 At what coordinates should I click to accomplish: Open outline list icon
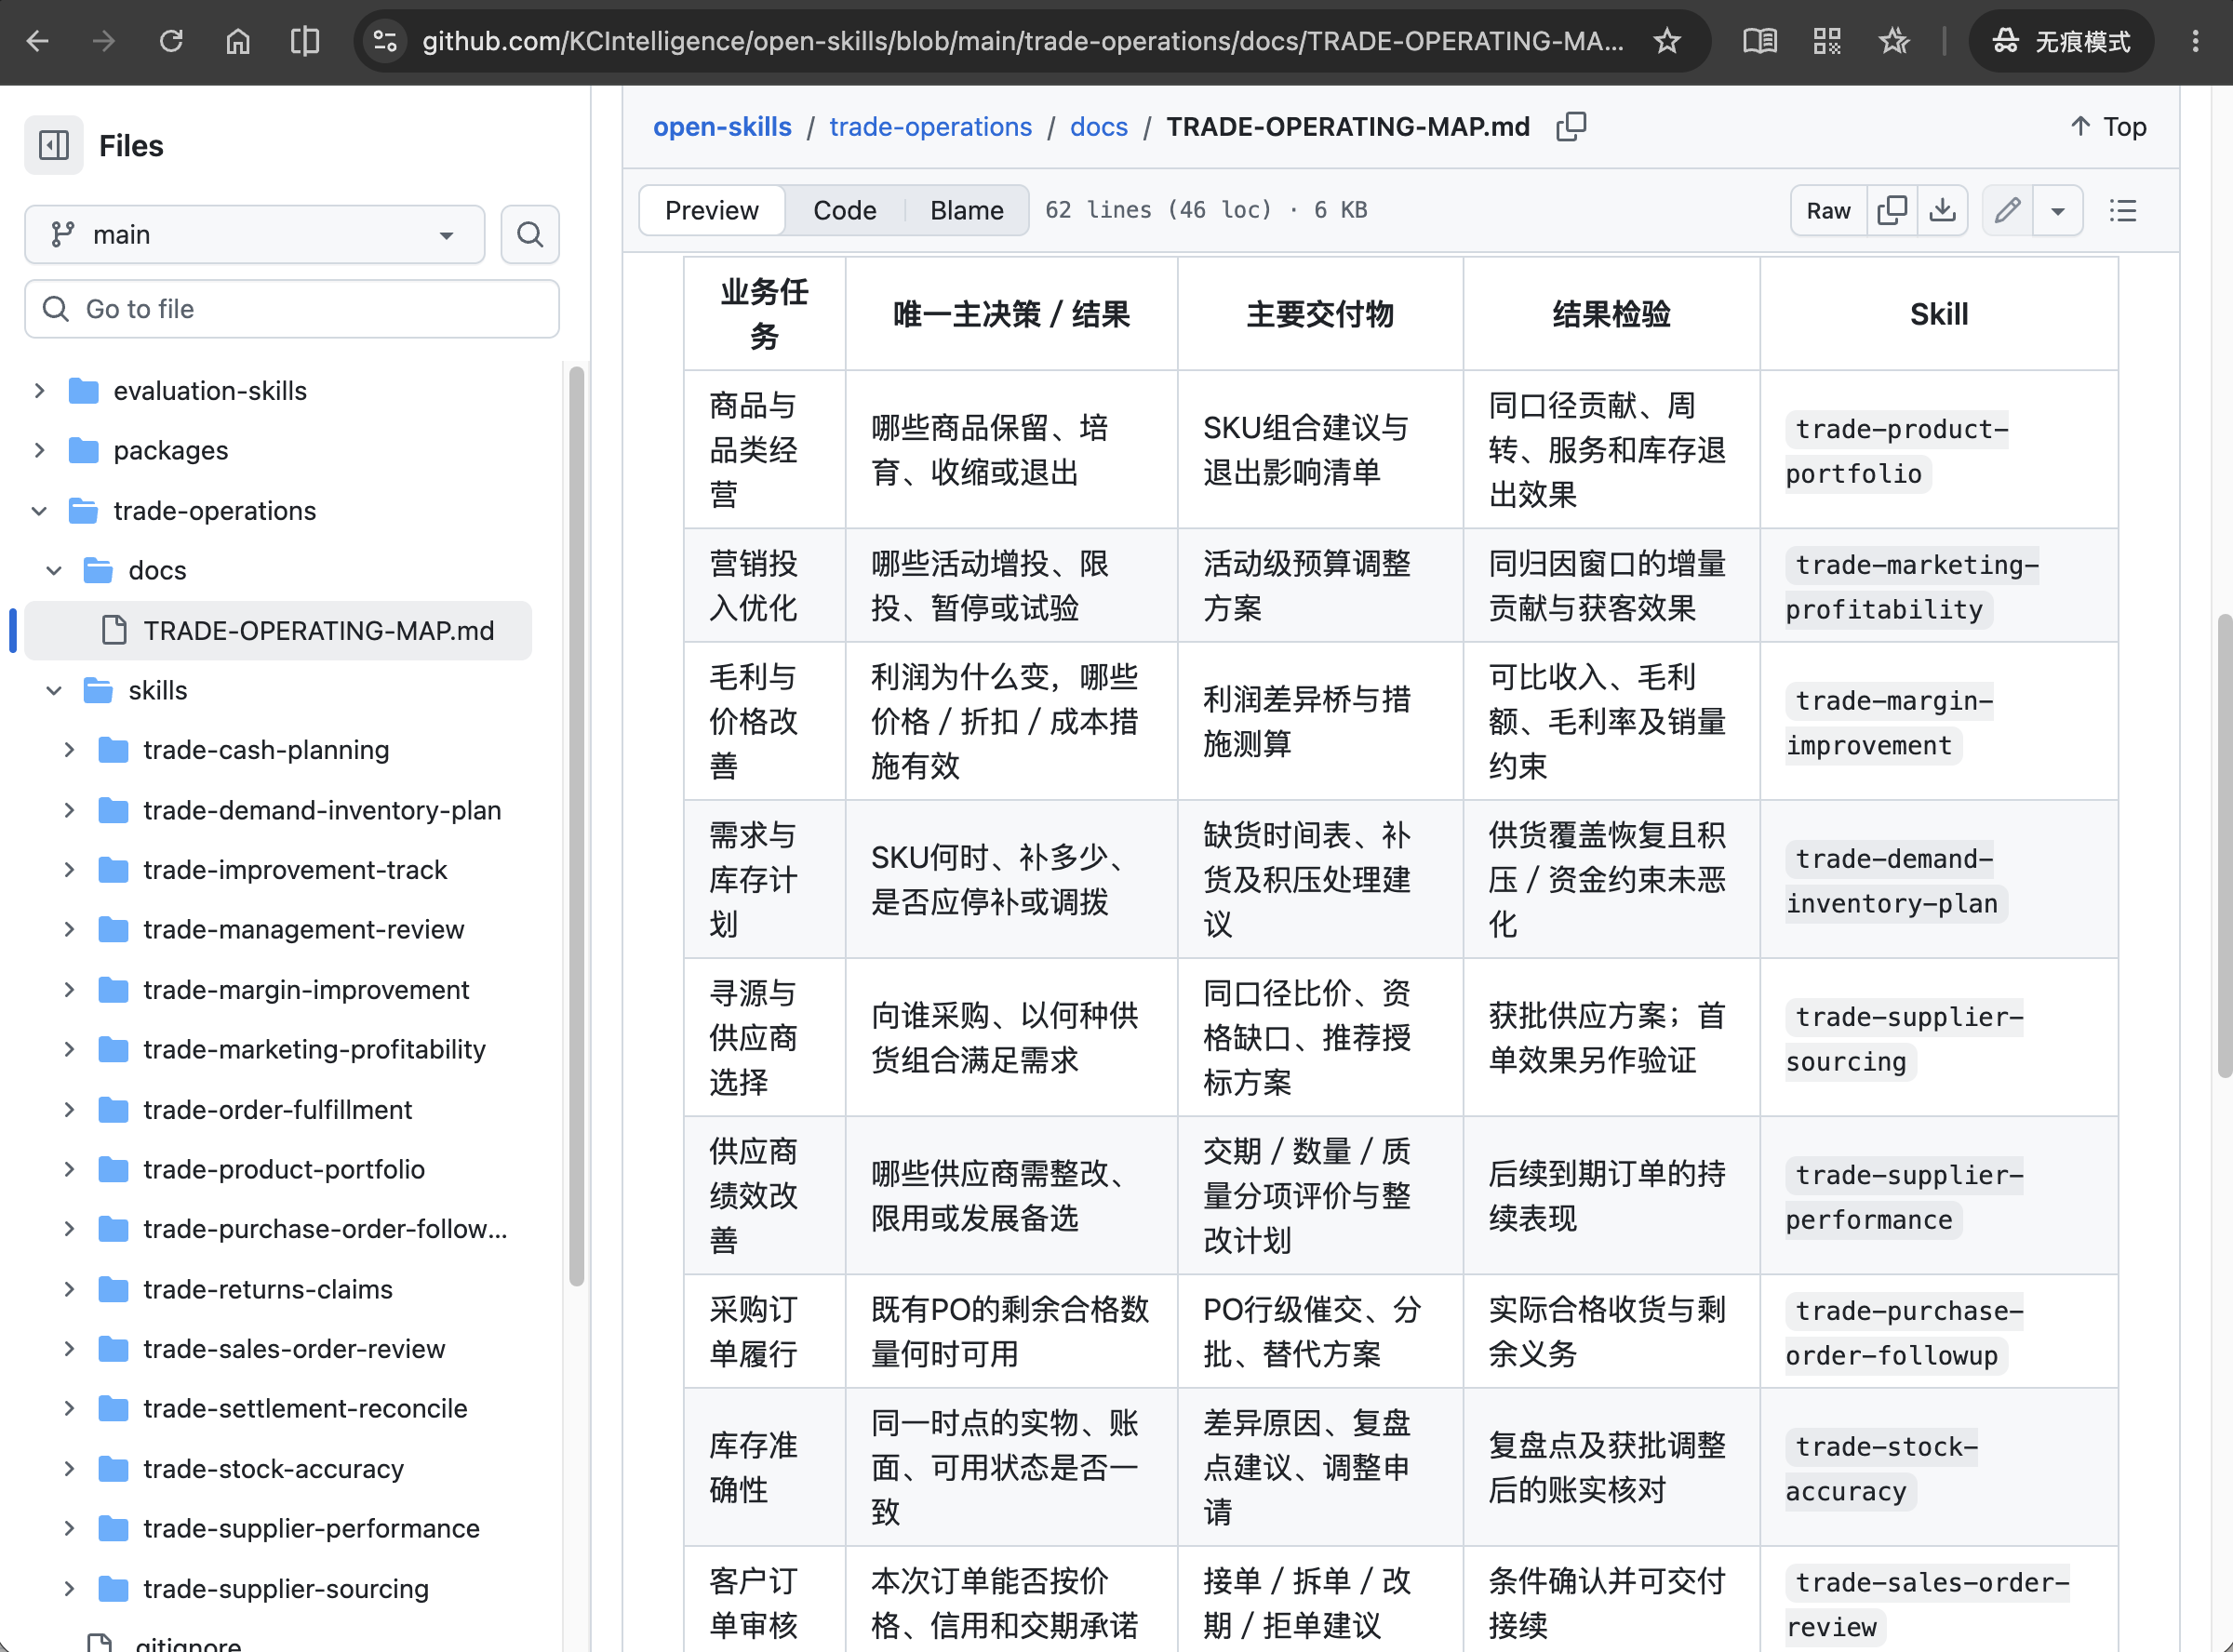click(x=2123, y=210)
